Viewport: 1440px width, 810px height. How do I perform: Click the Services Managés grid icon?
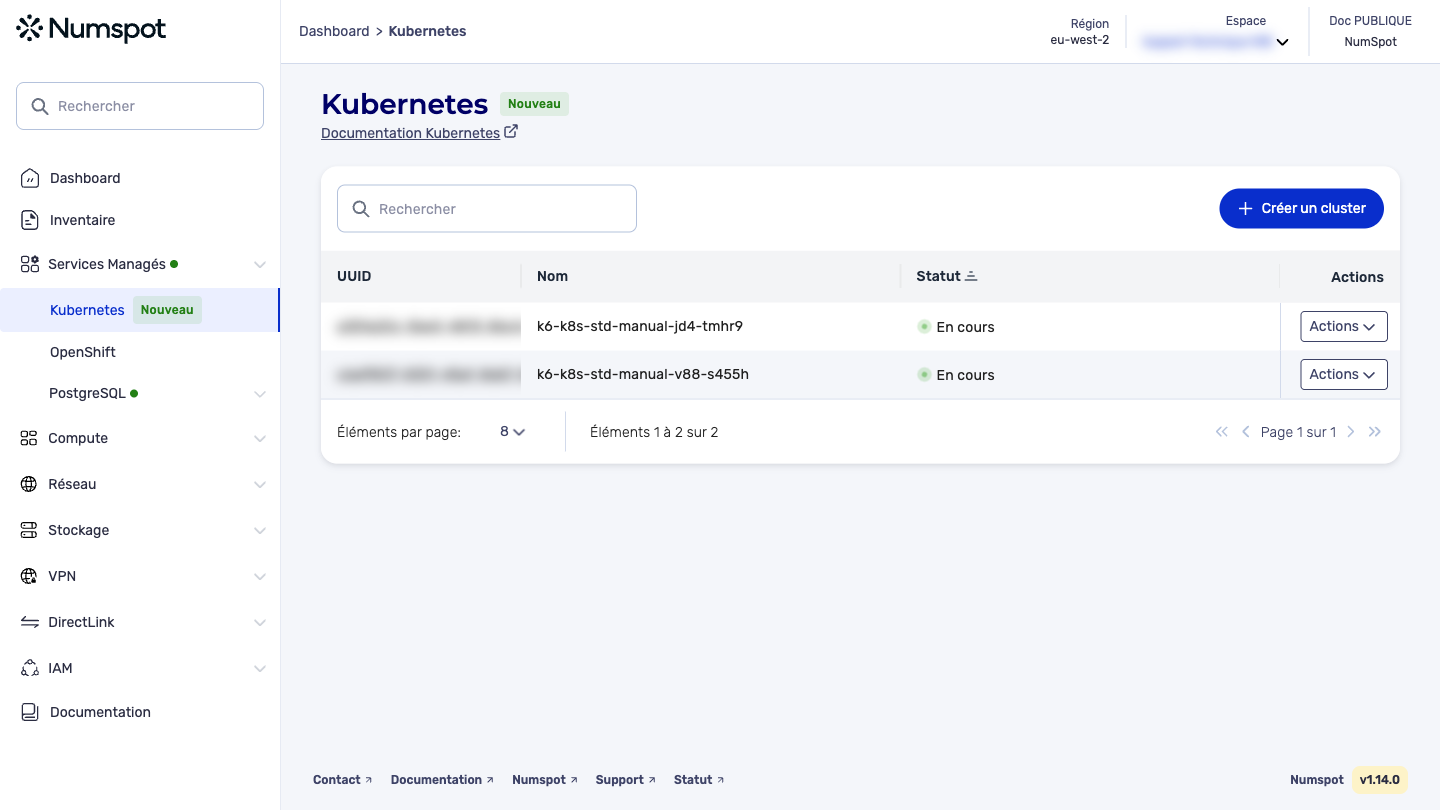tap(30, 264)
